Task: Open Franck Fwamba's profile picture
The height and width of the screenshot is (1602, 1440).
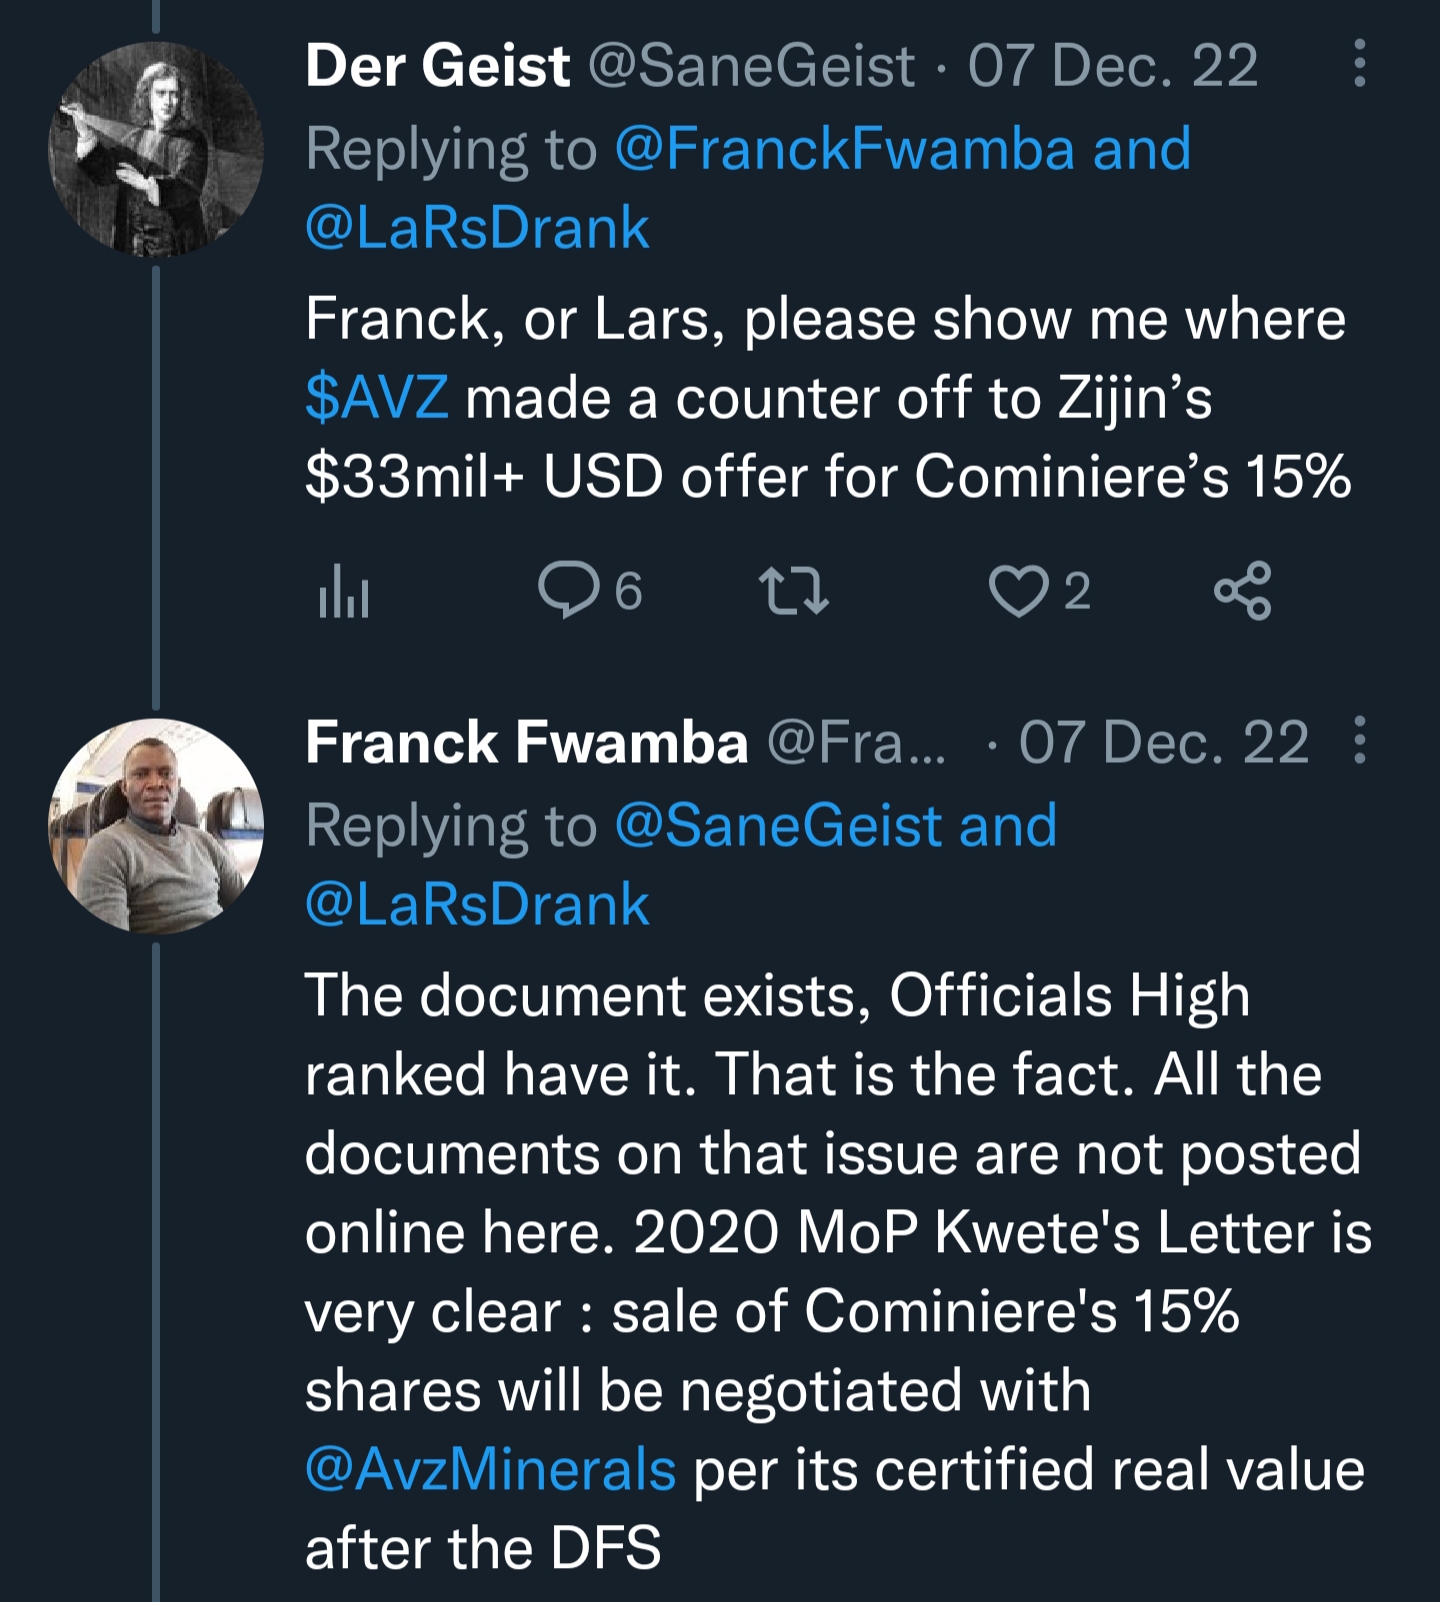Action: 156,826
